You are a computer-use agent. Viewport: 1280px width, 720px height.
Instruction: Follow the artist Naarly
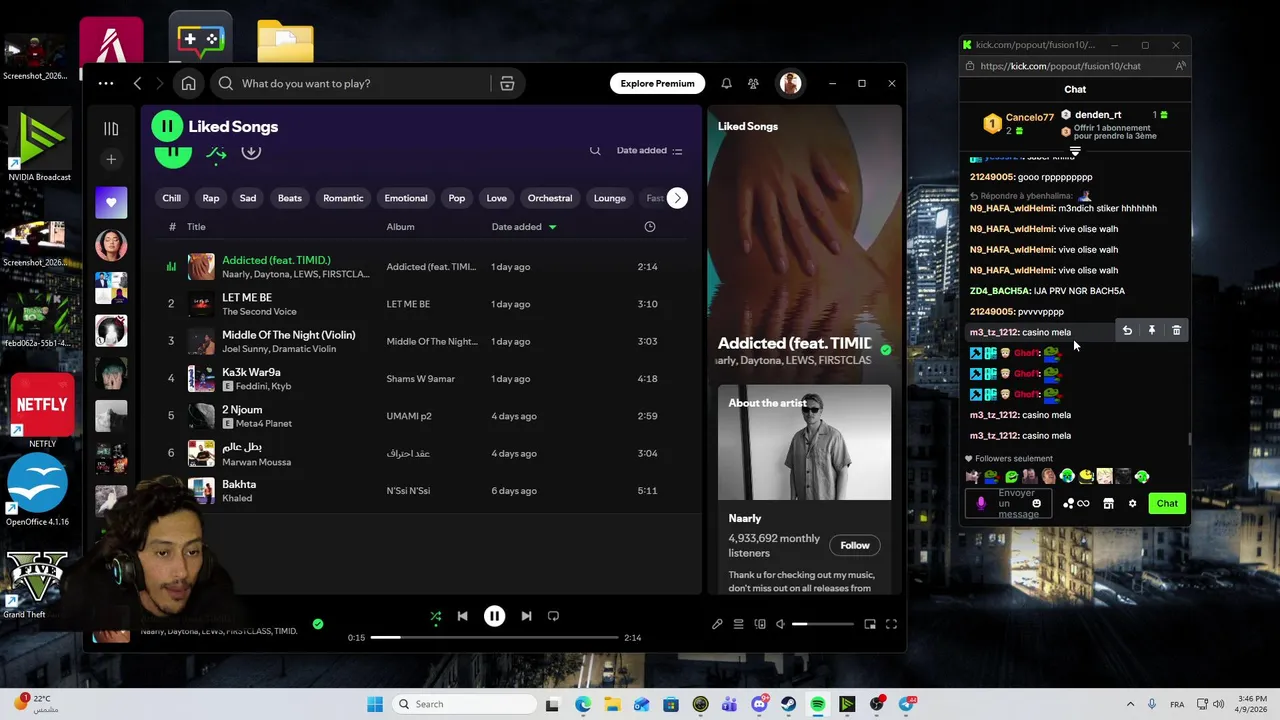click(x=855, y=545)
